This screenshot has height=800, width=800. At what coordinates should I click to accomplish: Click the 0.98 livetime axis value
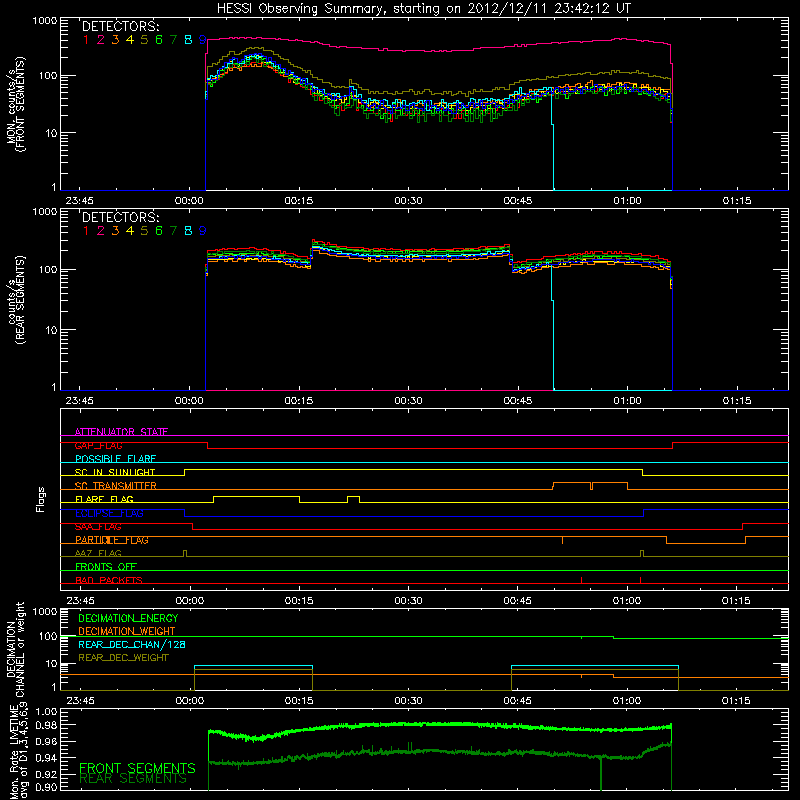(x=46, y=725)
